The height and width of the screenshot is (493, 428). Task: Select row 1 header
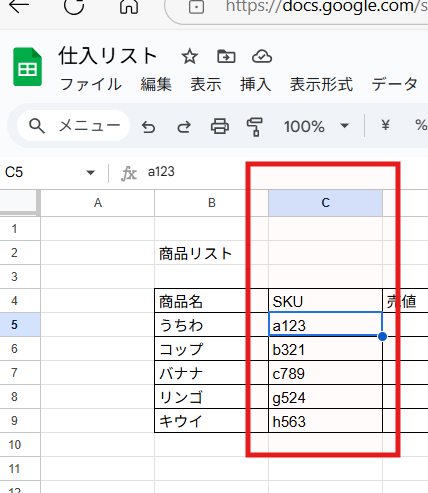click(x=20, y=229)
